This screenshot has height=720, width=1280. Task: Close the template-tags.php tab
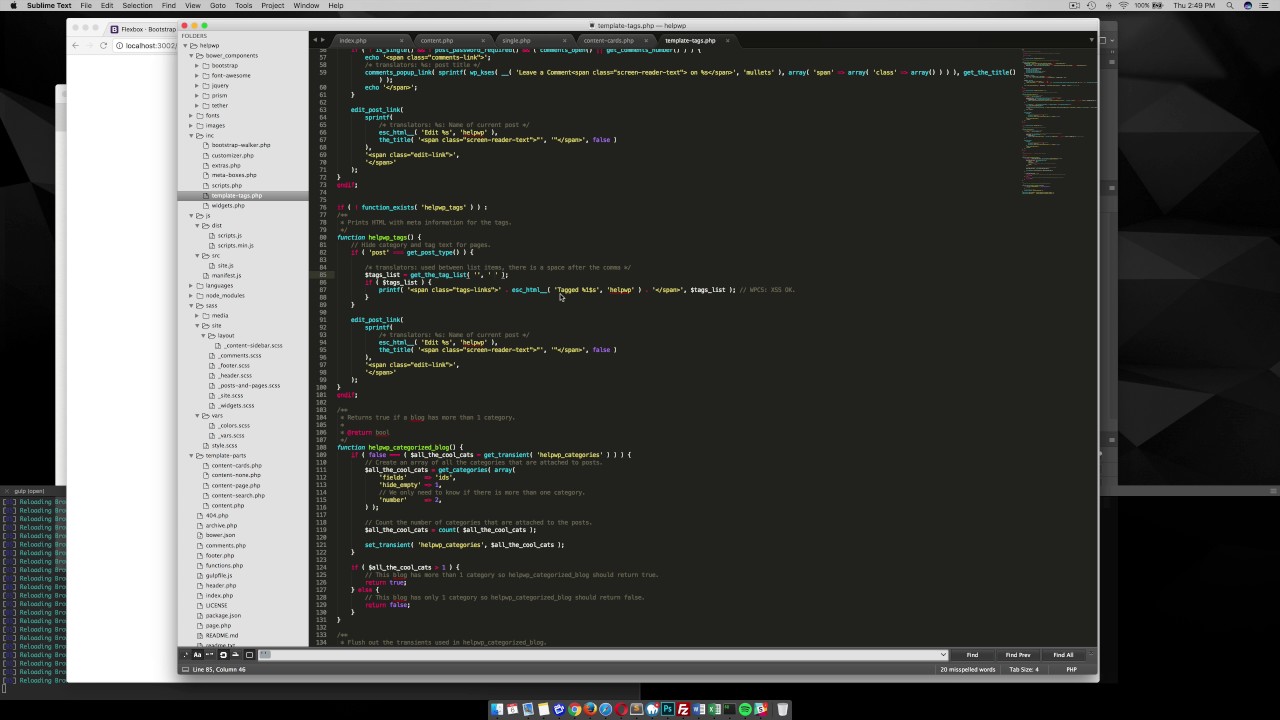point(727,41)
